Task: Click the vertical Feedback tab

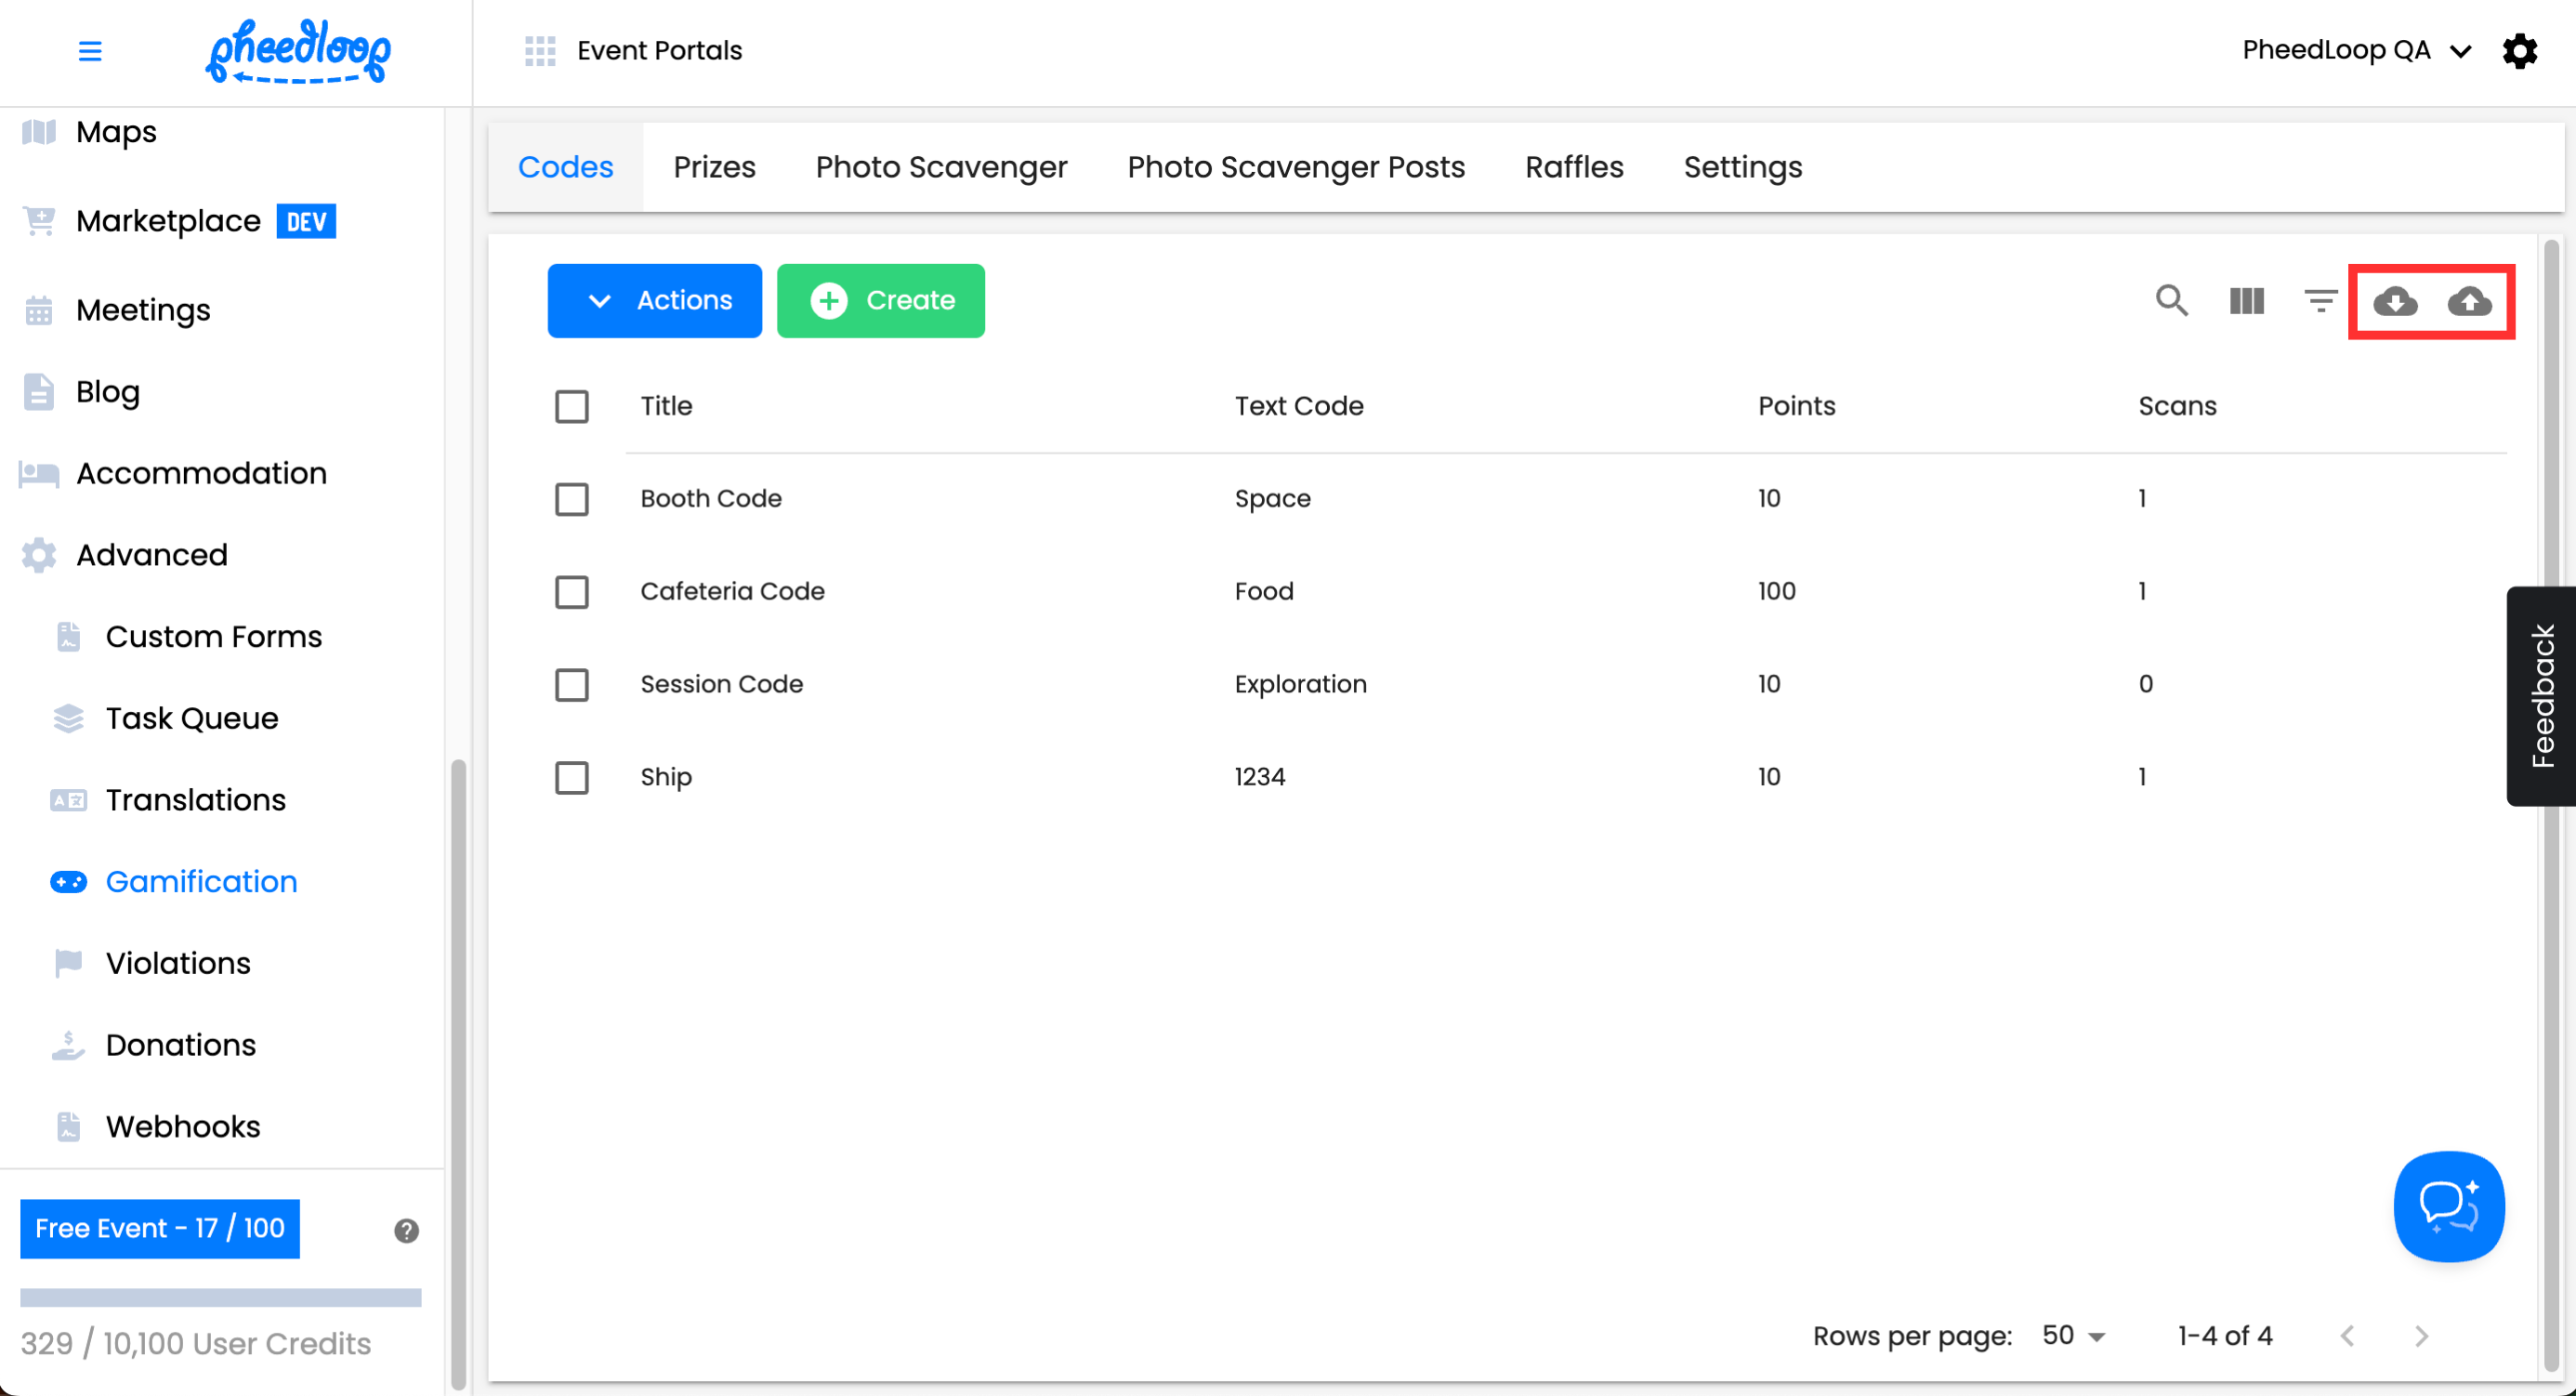Action: (x=2542, y=696)
